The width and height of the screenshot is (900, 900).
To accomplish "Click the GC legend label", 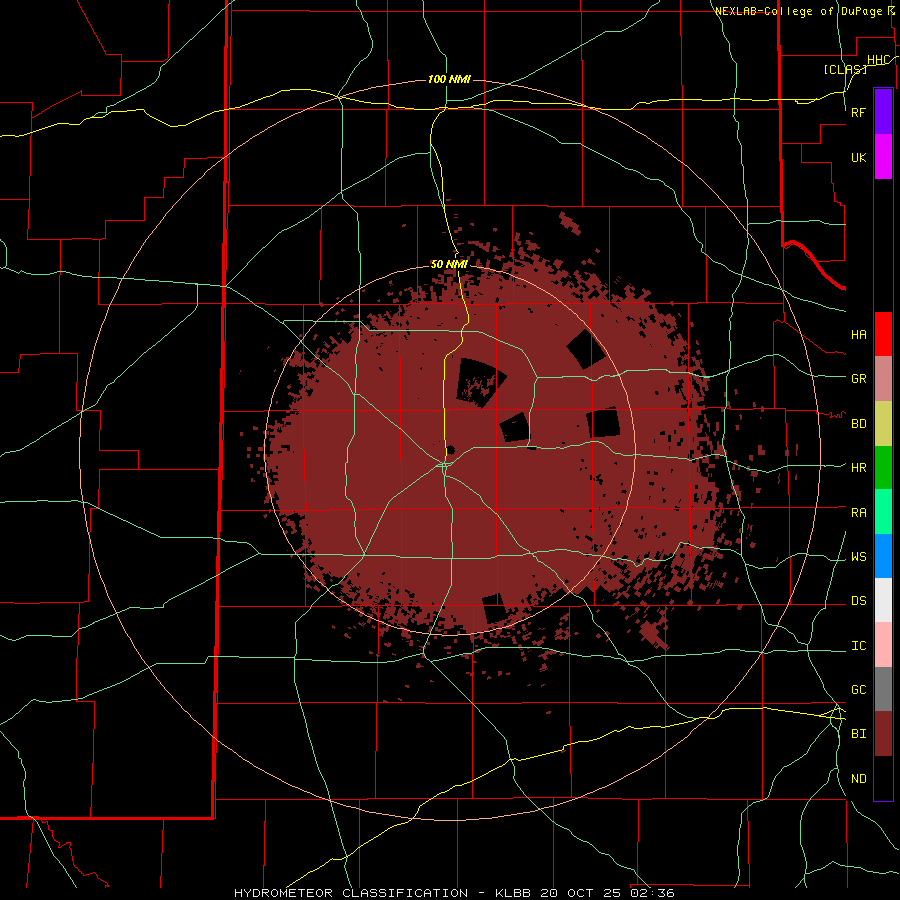I will [859, 690].
